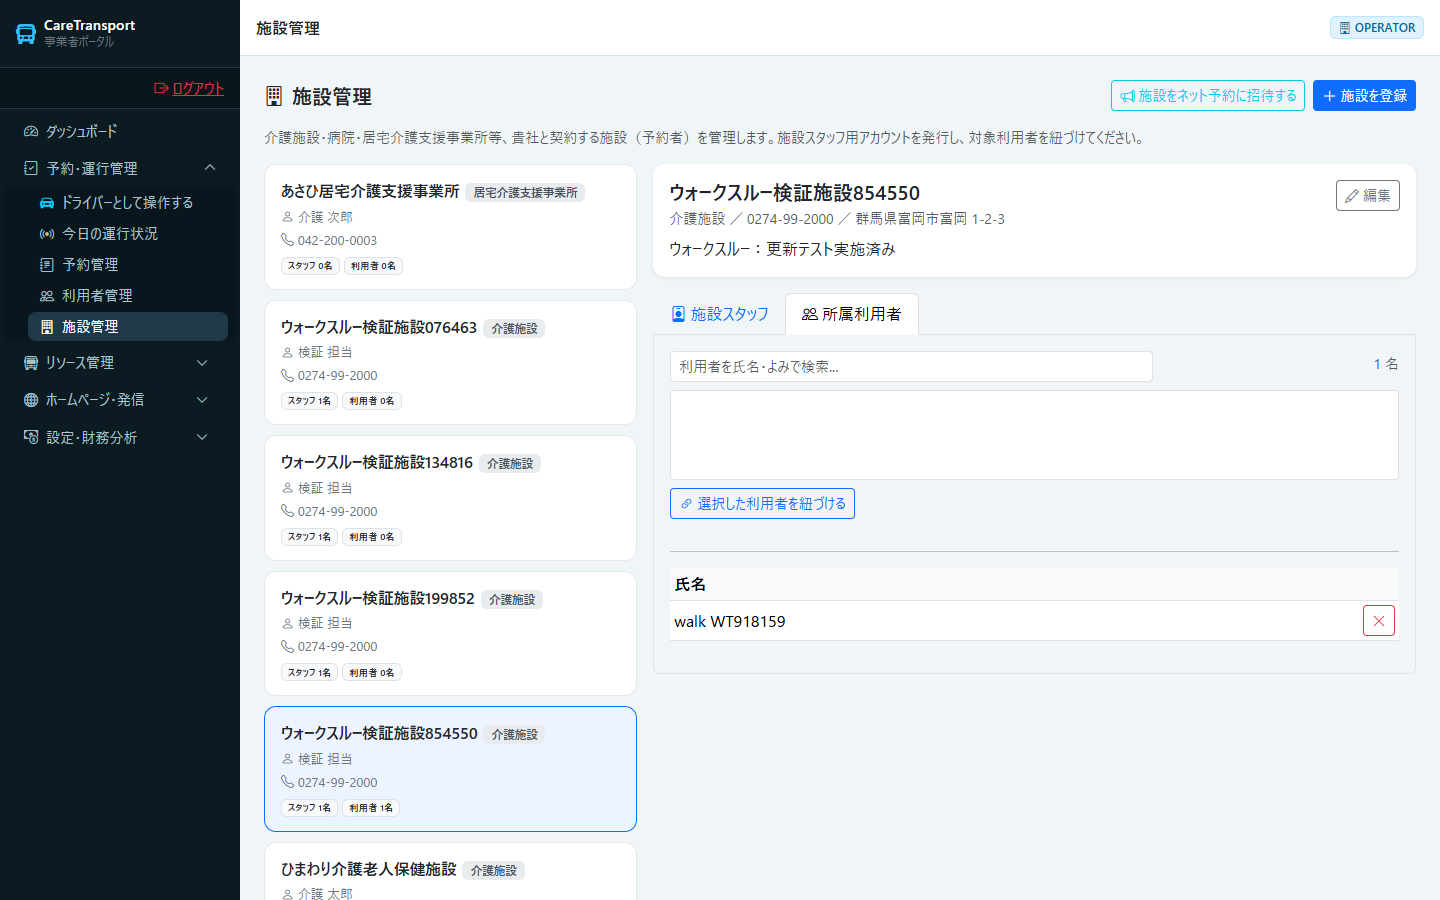Expand the 設定・財務分析 section chevron
The width and height of the screenshot is (1440, 900).
pos(202,437)
